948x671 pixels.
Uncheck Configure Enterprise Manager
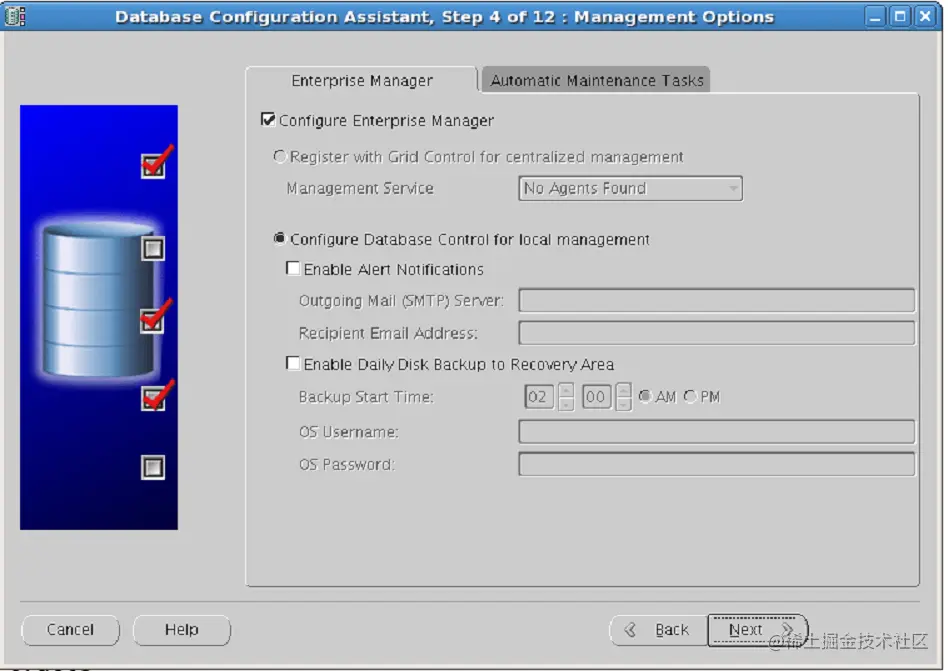268,120
